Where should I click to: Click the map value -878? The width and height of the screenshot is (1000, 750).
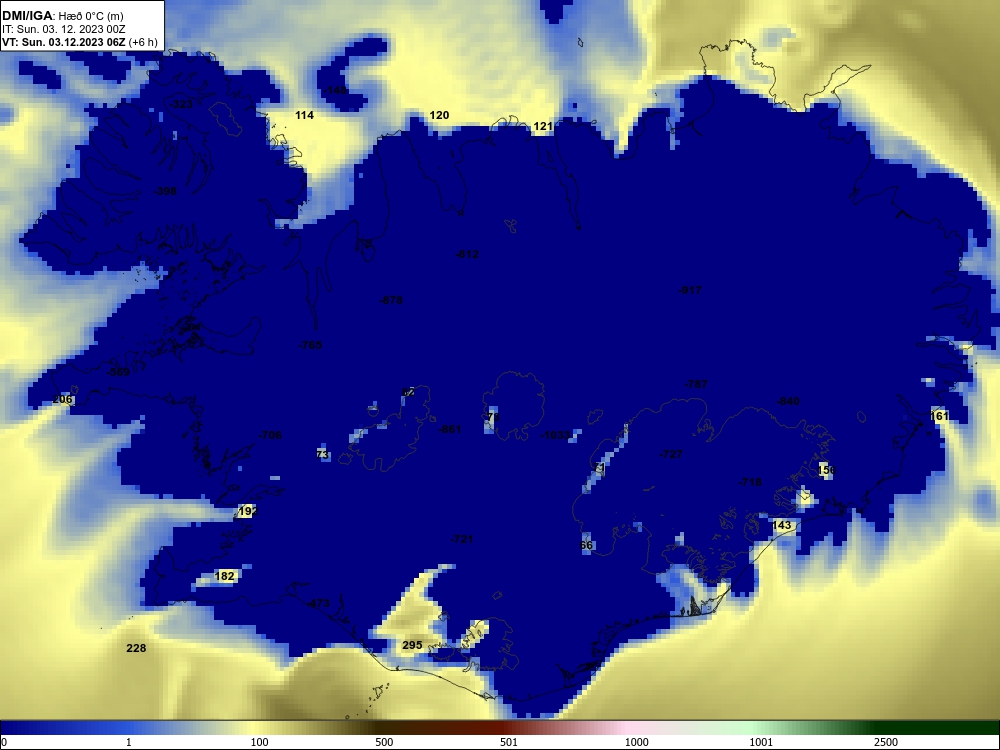(391, 300)
